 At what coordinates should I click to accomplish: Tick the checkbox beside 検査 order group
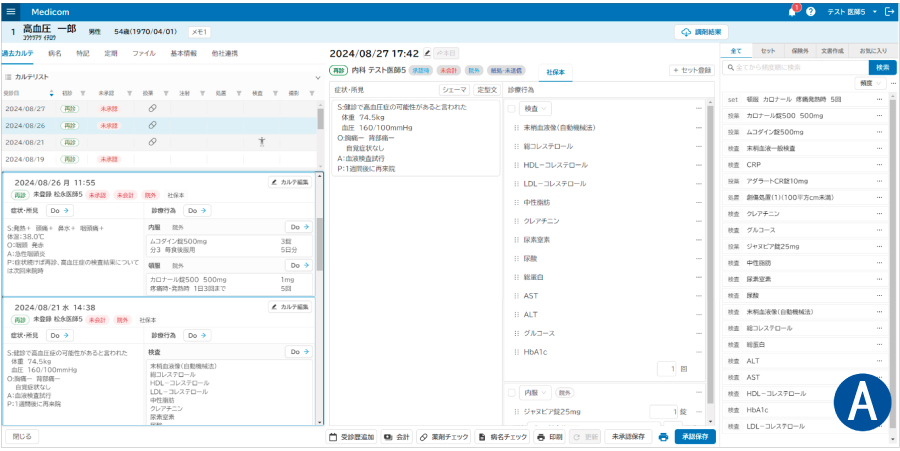click(x=511, y=108)
